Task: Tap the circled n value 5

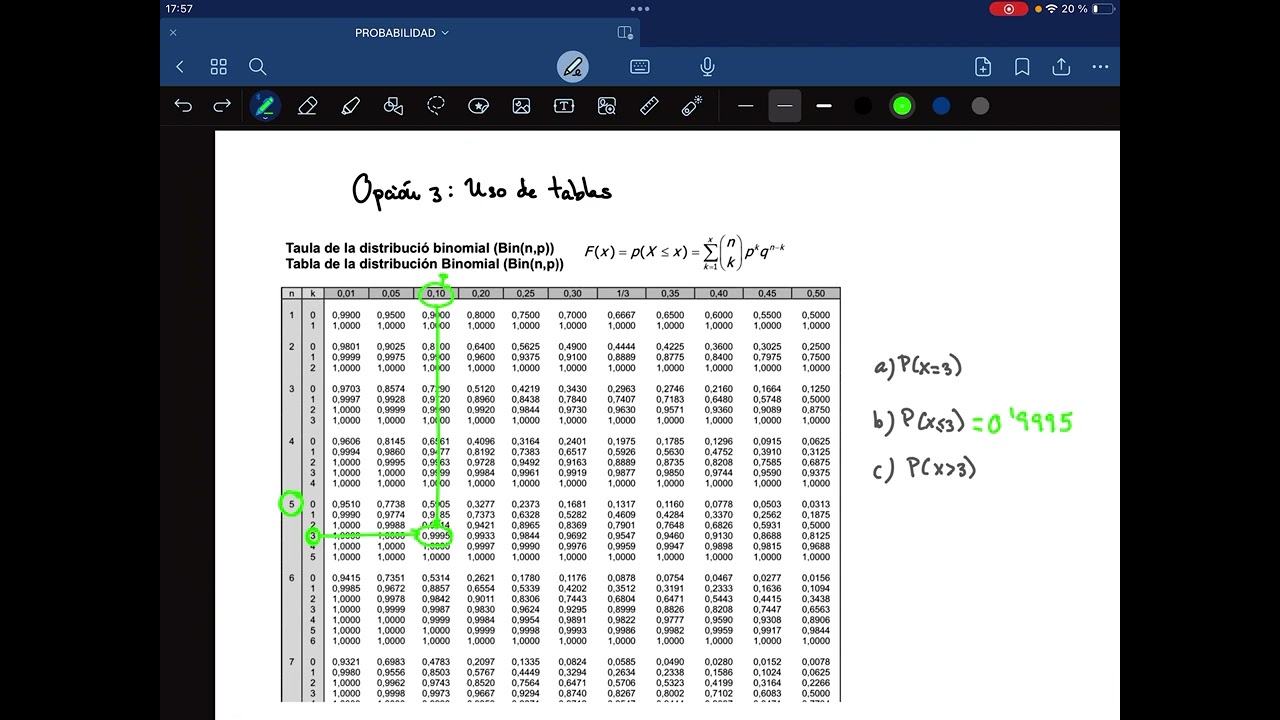Action: pos(291,504)
